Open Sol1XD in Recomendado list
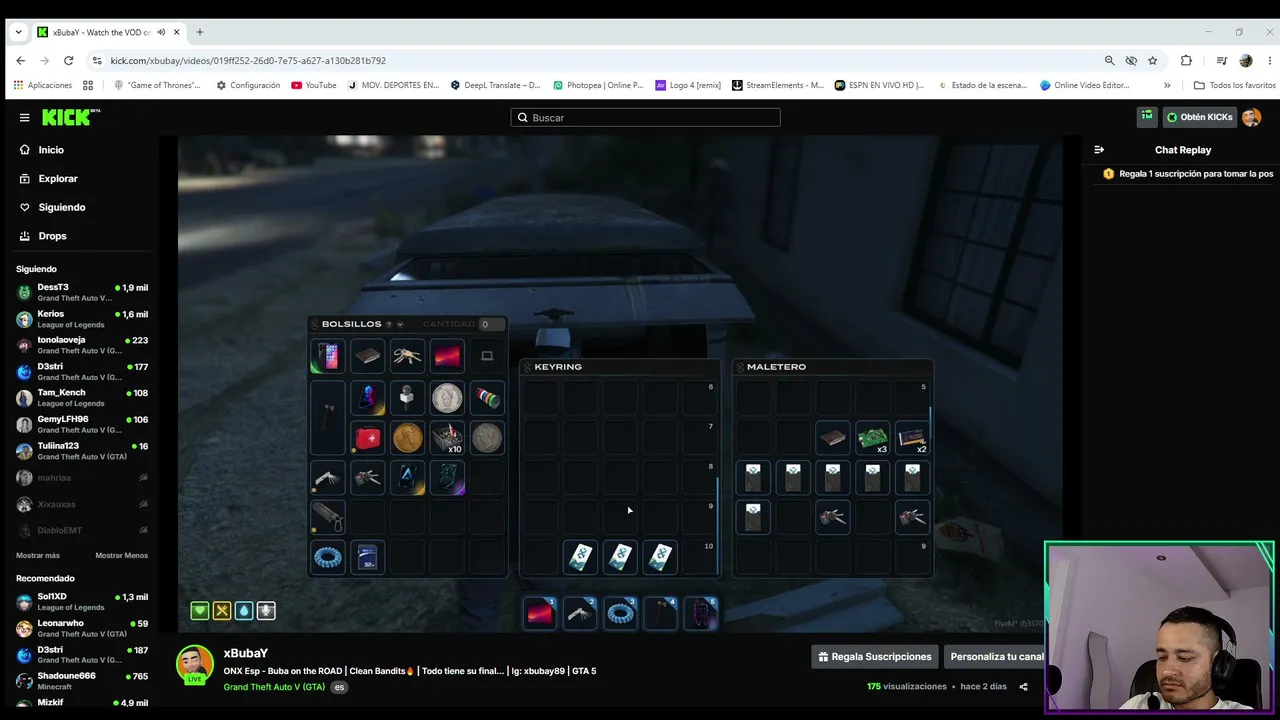 pyautogui.click(x=82, y=602)
